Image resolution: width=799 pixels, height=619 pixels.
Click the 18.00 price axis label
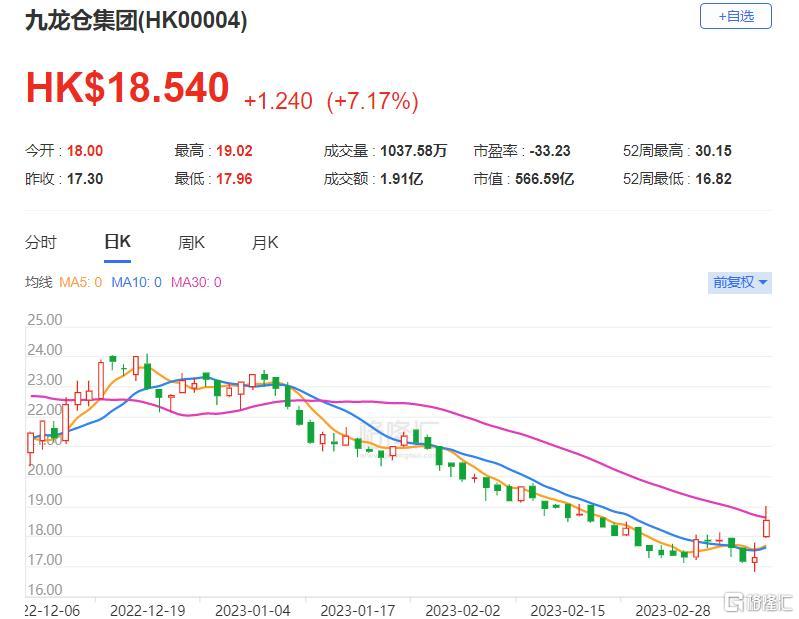[x=45, y=530]
